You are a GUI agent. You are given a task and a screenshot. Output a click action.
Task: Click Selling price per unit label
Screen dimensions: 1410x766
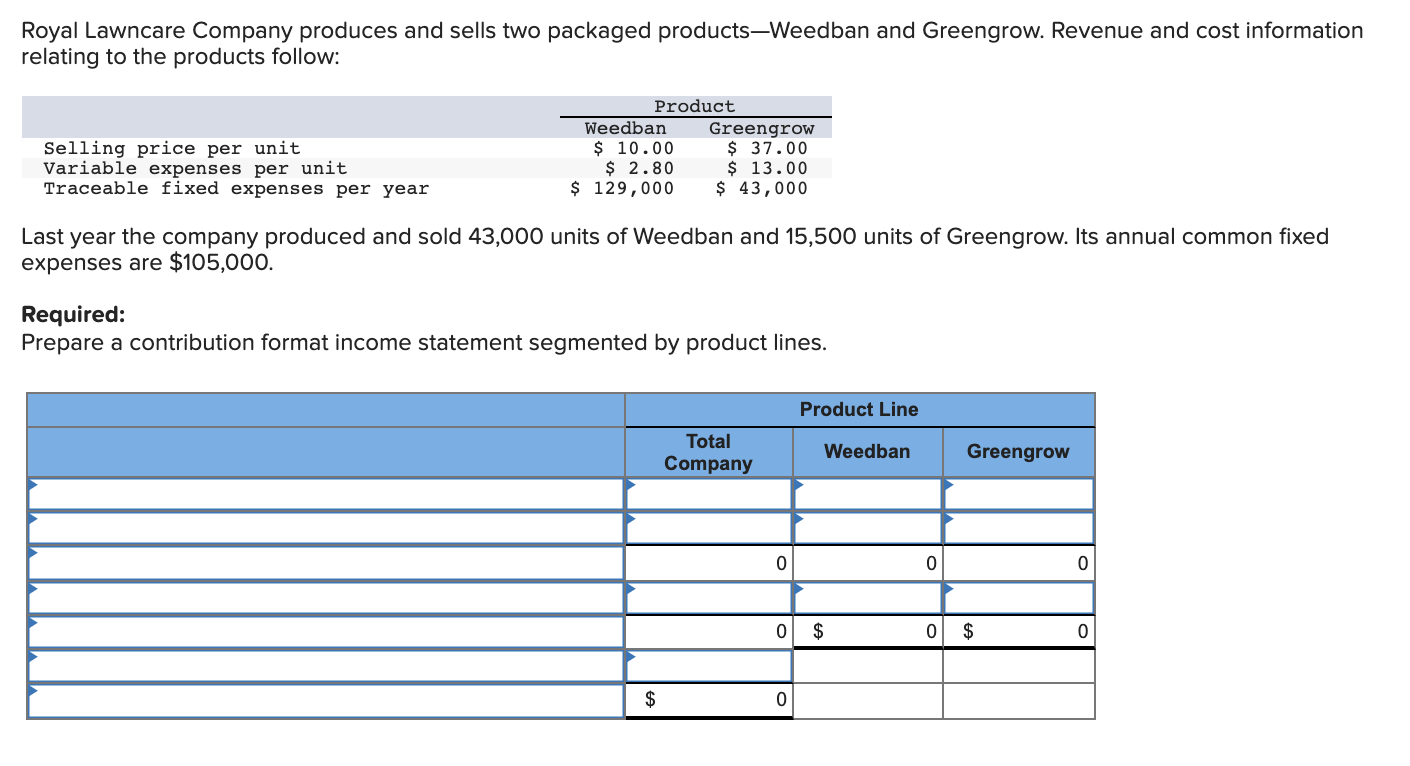[172, 149]
